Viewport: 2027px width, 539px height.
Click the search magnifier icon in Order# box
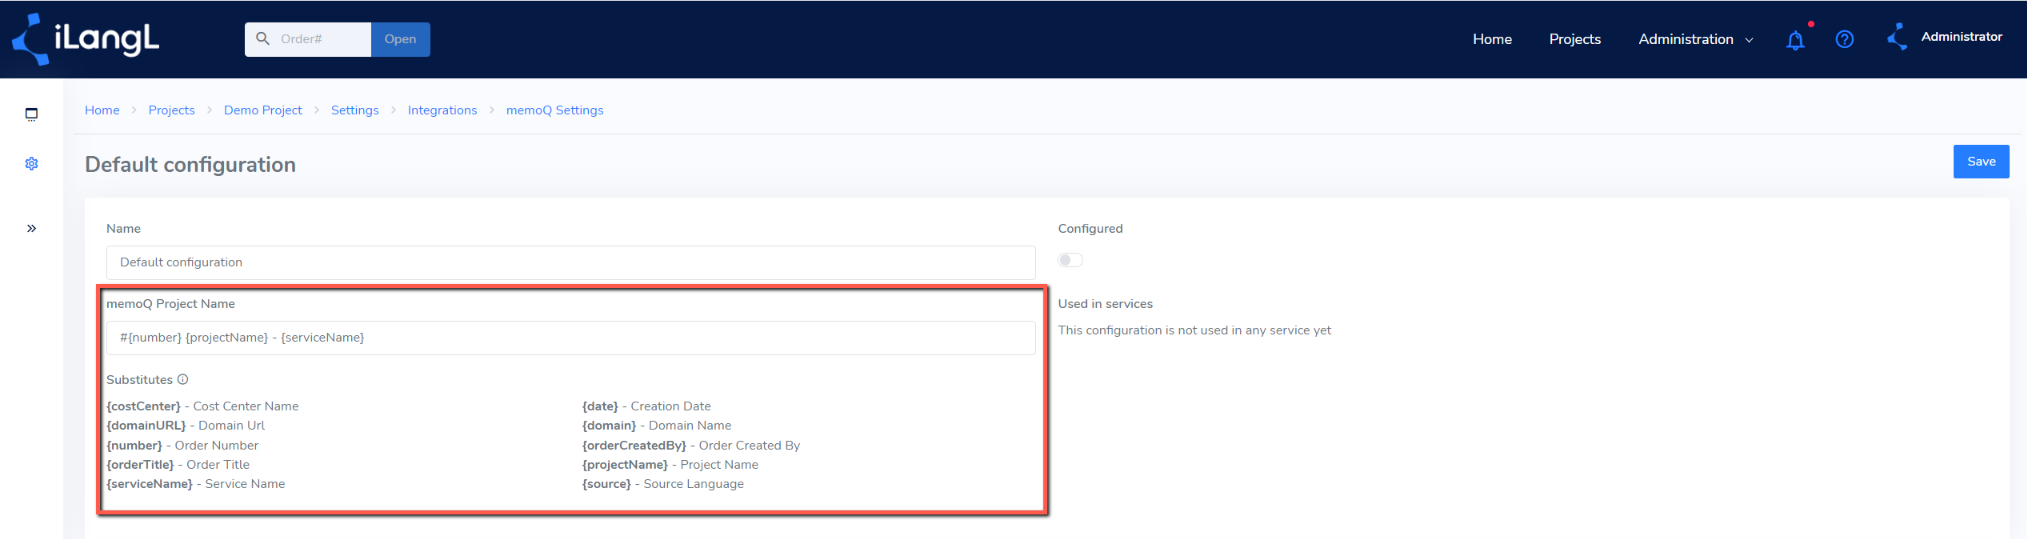coord(263,39)
